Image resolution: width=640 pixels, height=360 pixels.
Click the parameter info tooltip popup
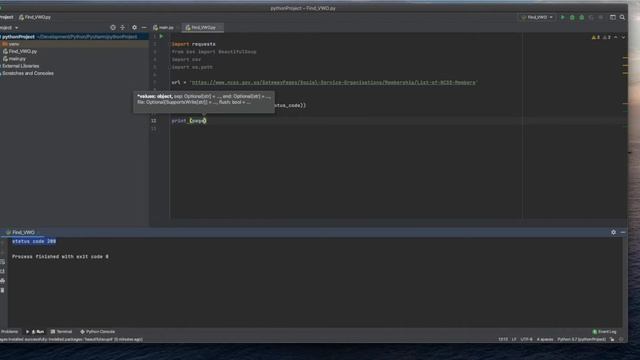tap(204, 102)
